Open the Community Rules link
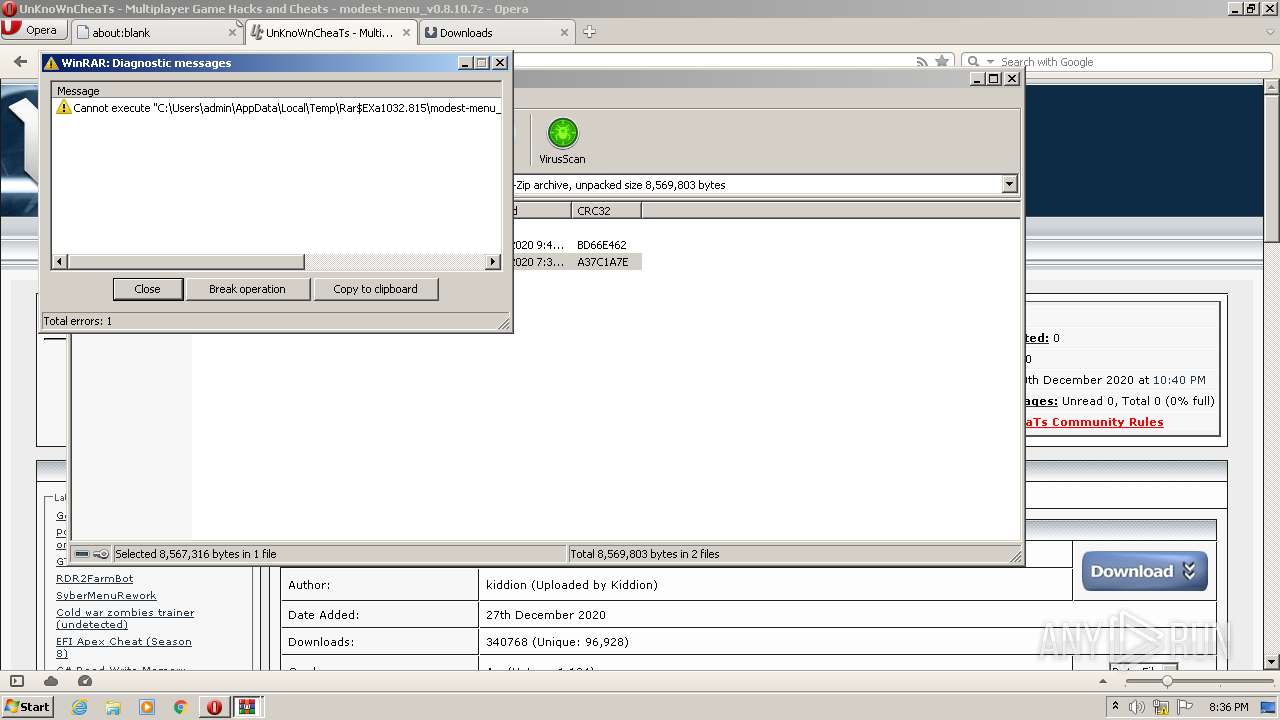The image size is (1280, 720). click(1093, 422)
